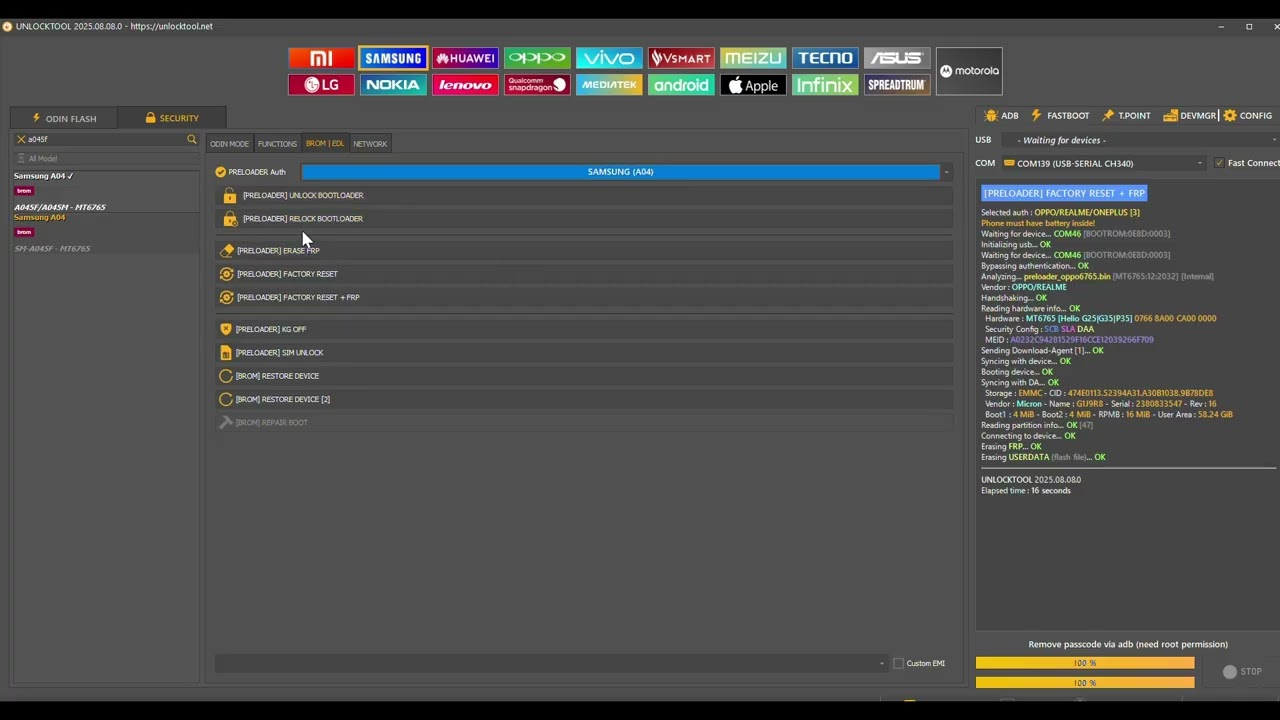Select the Apple brand logo
The height and width of the screenshot is (720, 1280).
(x=753, y=85)
